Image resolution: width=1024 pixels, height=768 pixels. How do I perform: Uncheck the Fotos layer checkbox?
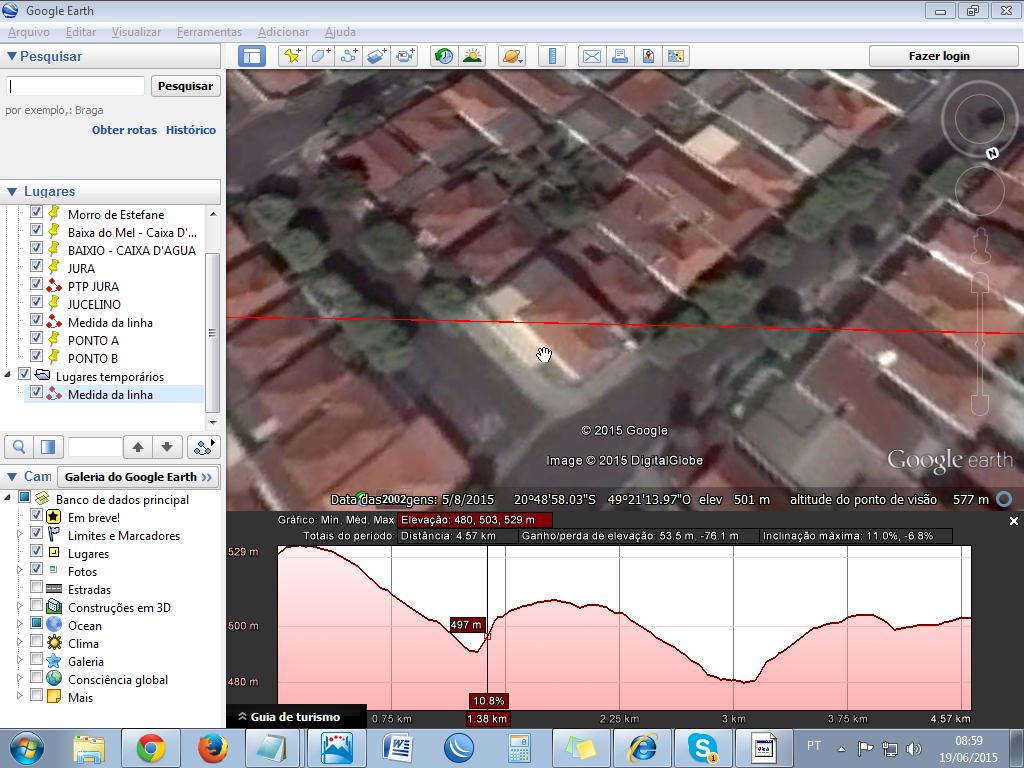37,571
